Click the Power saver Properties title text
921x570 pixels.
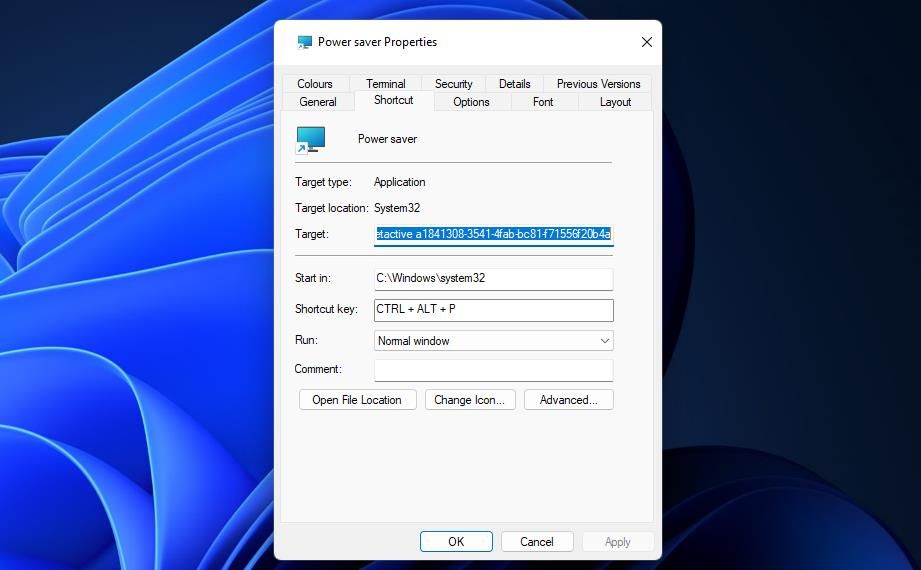point(377,42)
